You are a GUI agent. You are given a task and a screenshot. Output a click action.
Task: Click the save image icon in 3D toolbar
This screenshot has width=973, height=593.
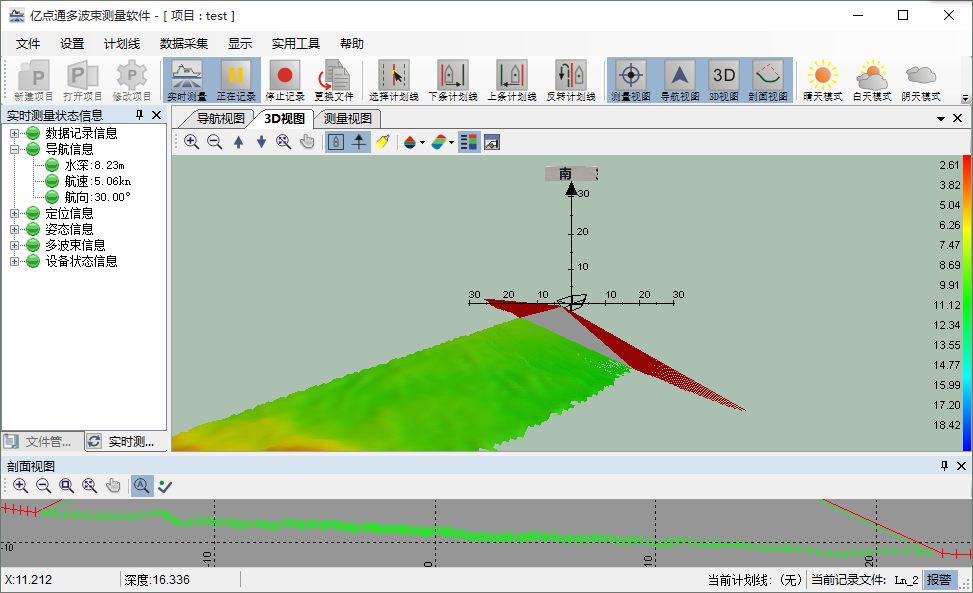(x=492, y=142)
